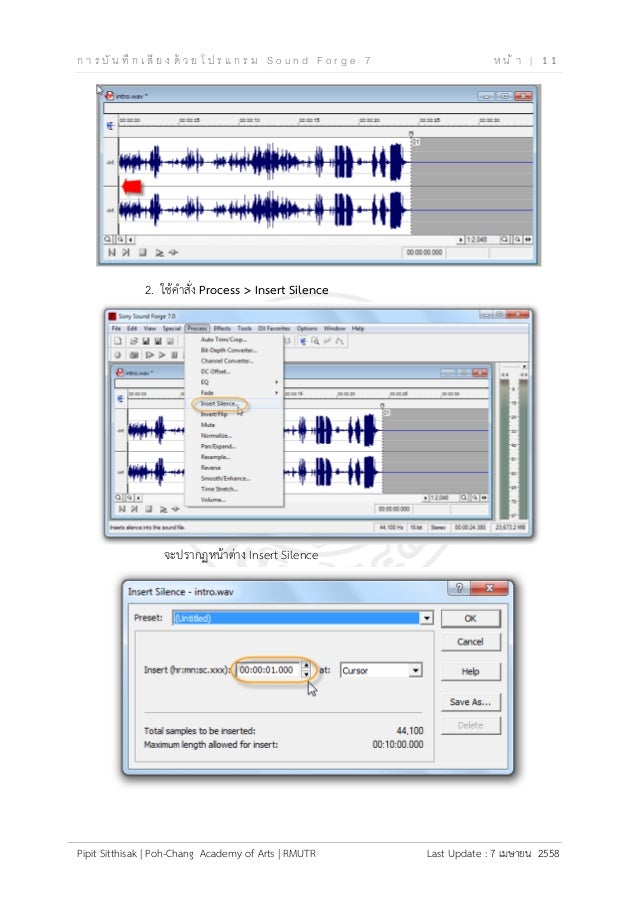Click the New file icon in Sound Forge toolbar

[x=117, y=342]
